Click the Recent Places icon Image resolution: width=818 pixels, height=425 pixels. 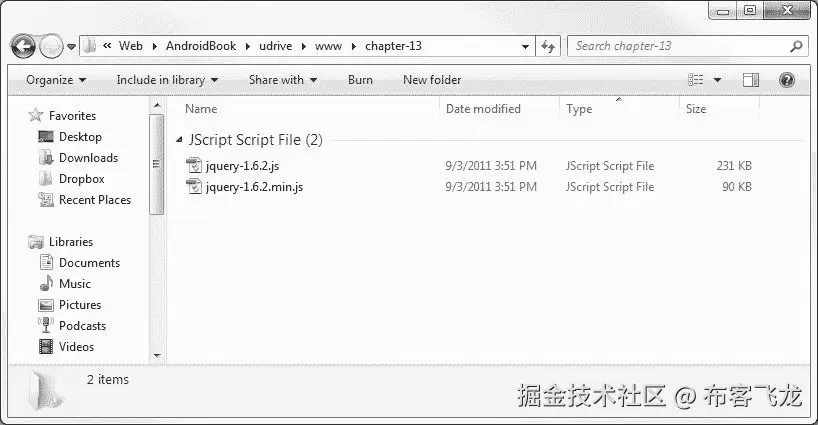[x=46, y=200]
